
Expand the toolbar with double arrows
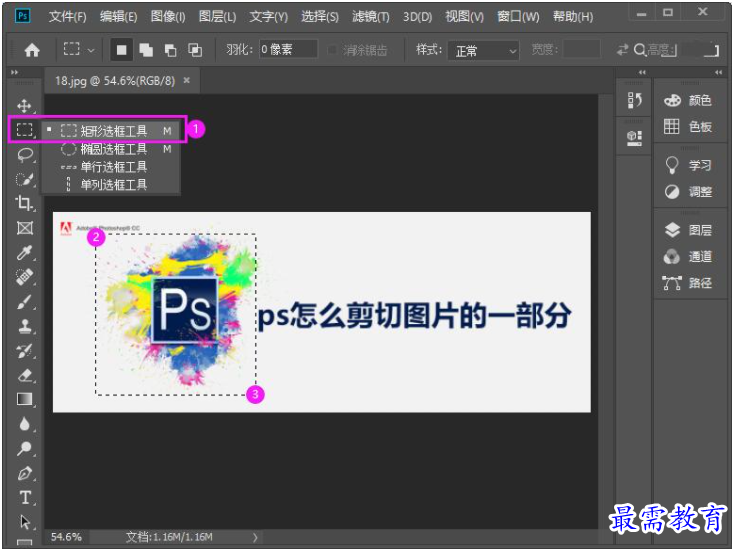point(14,72)
